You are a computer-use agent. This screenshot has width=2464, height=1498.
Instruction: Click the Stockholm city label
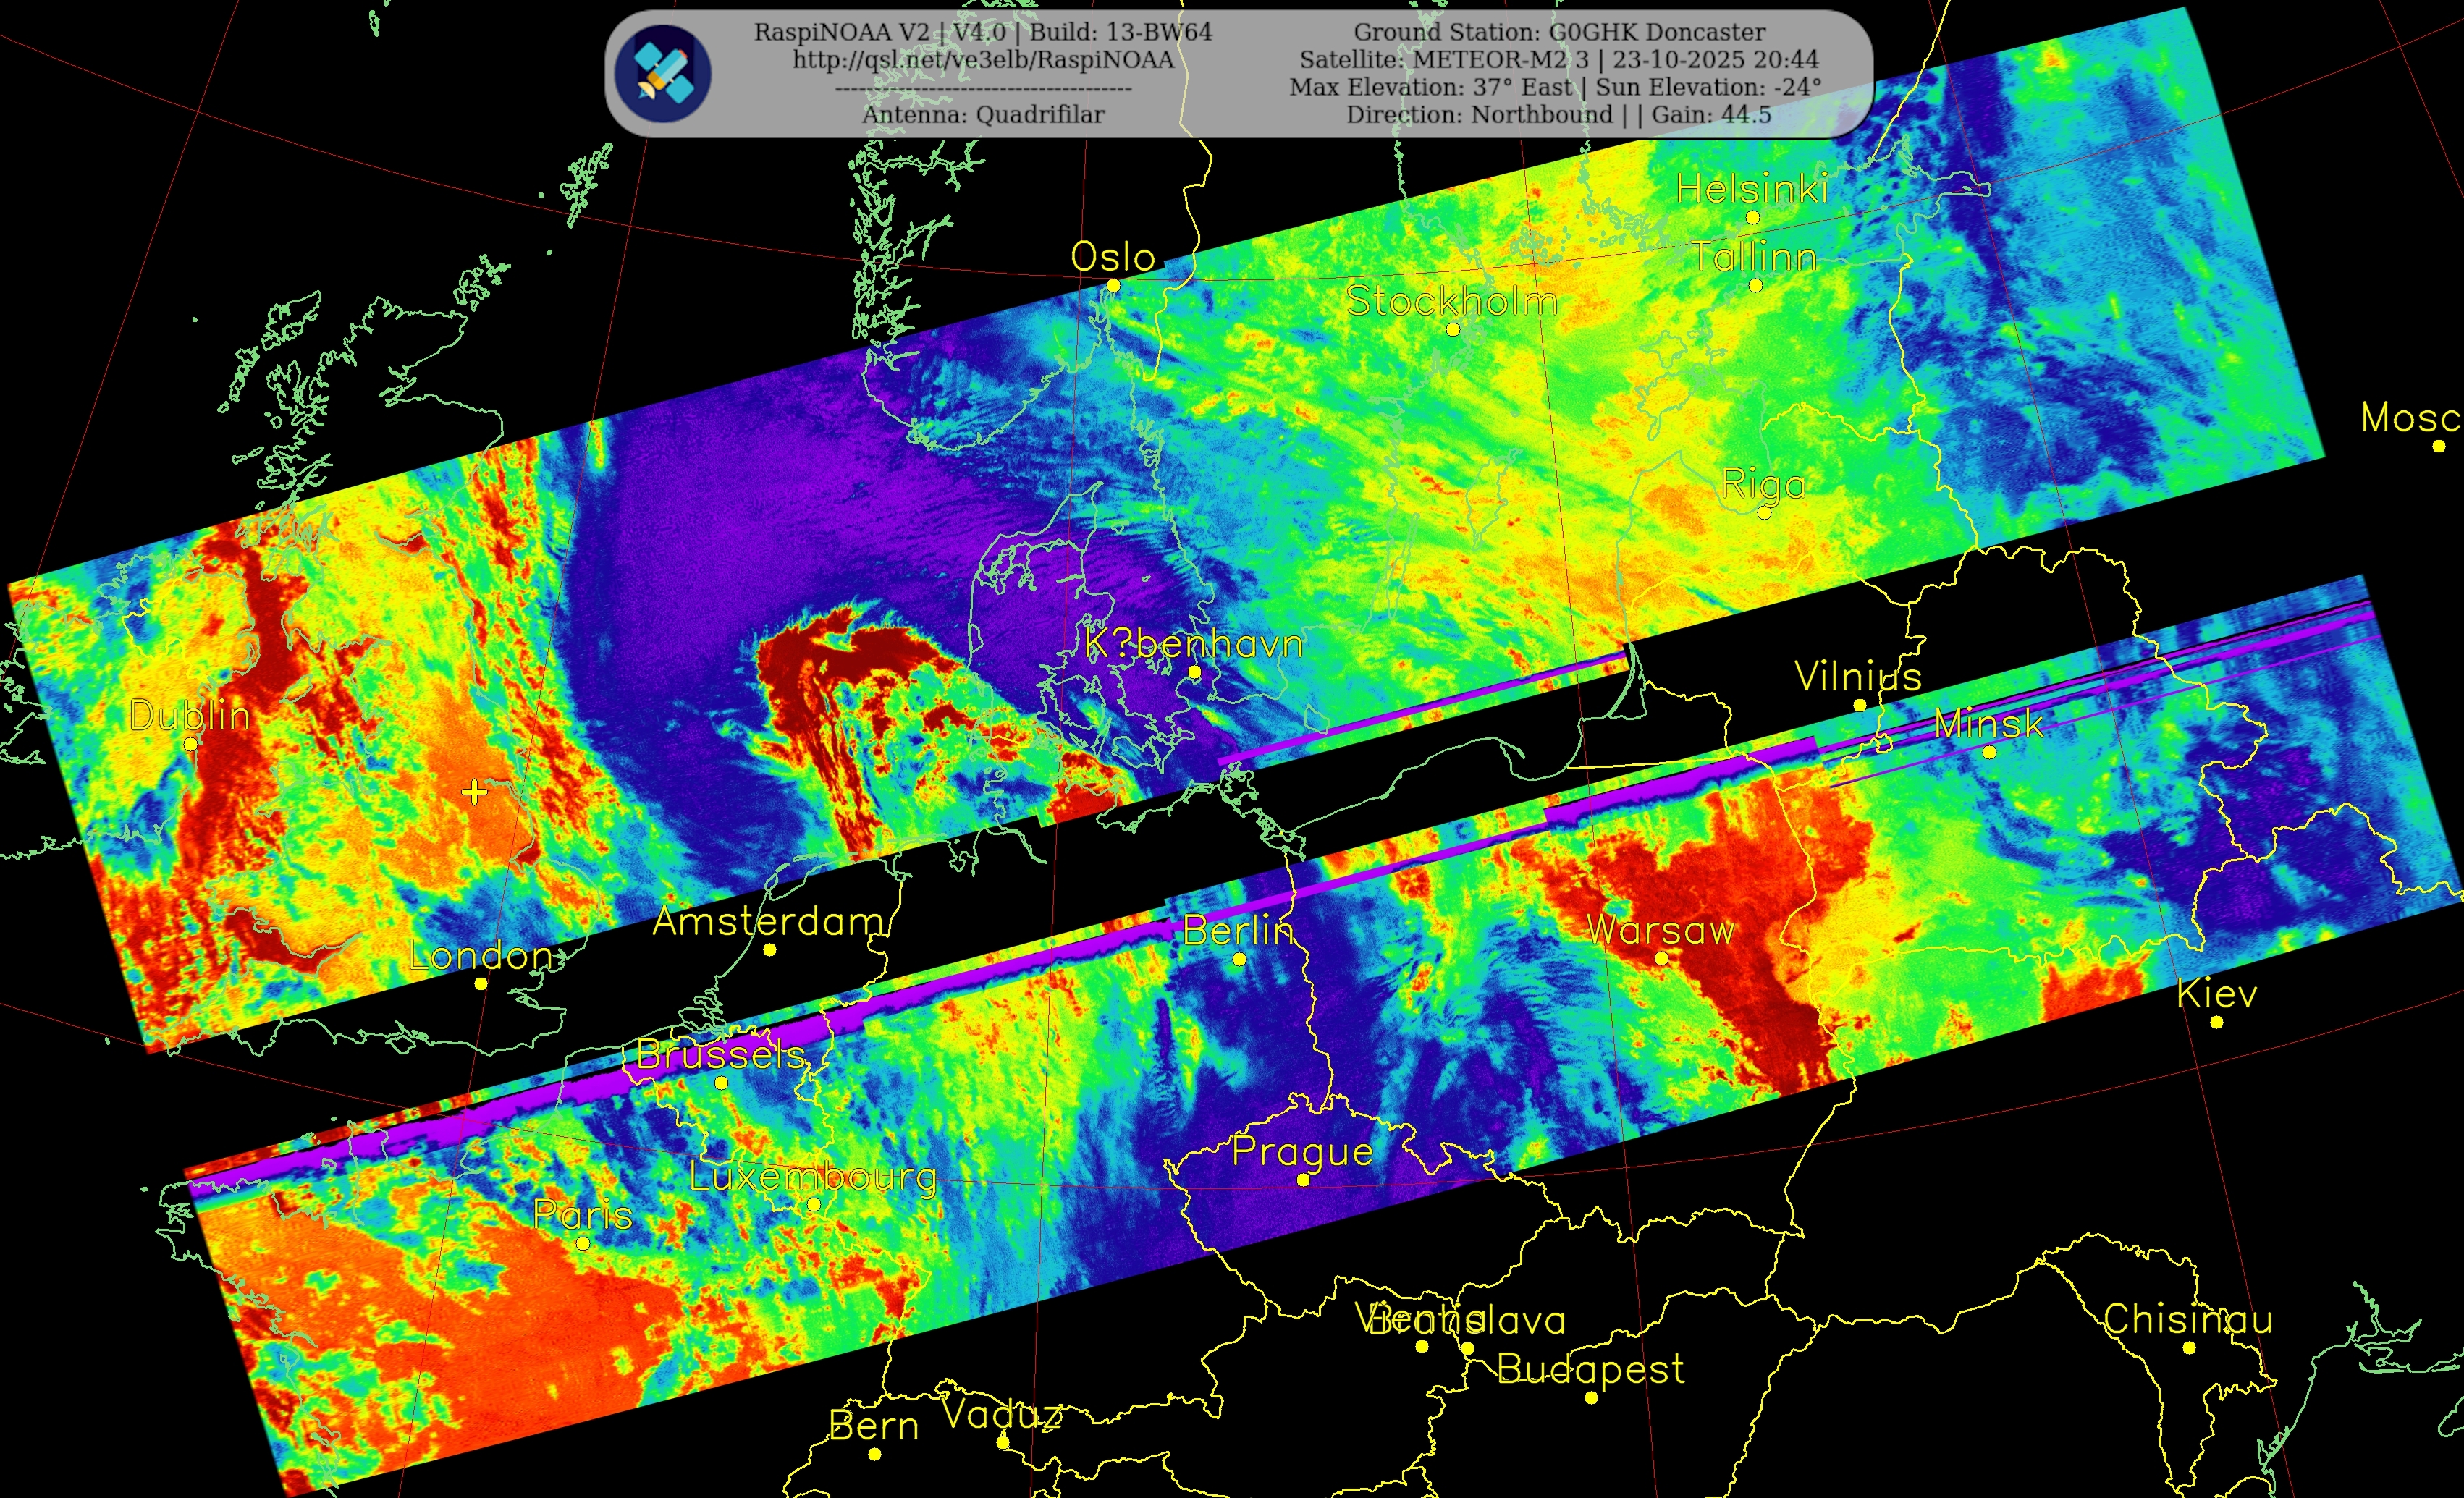(x=1452, y=301)
